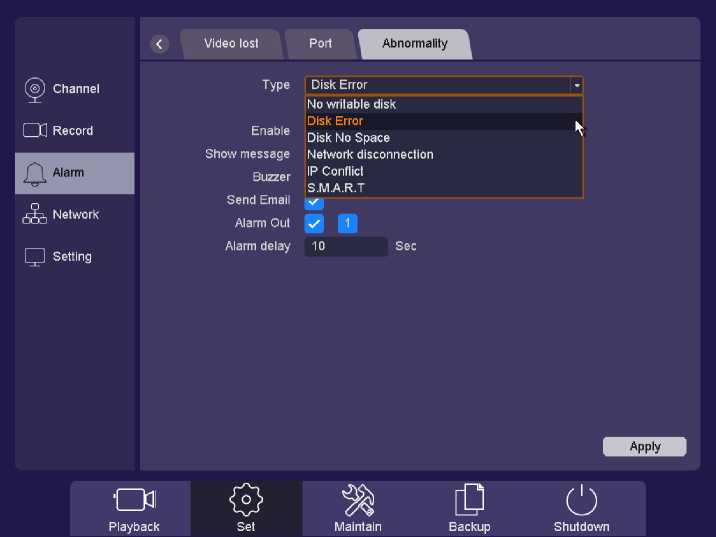Toggle the Send Email checkbox
Viewport: 716px width, 537px height.
pyautogui.click(x=314, y=203)
